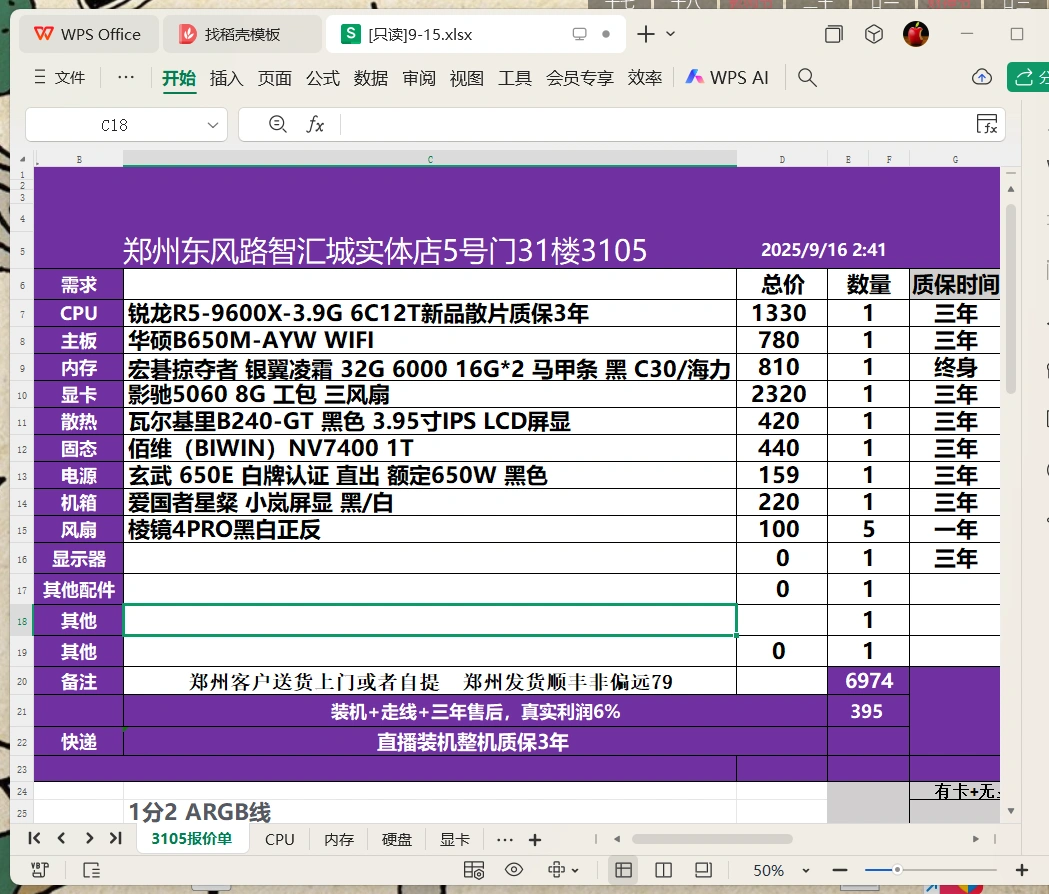The height and width of the screenshot is (894, 1049).
Task: Switch to the 硬盘 sheet tab
Action: pos(397,839)
